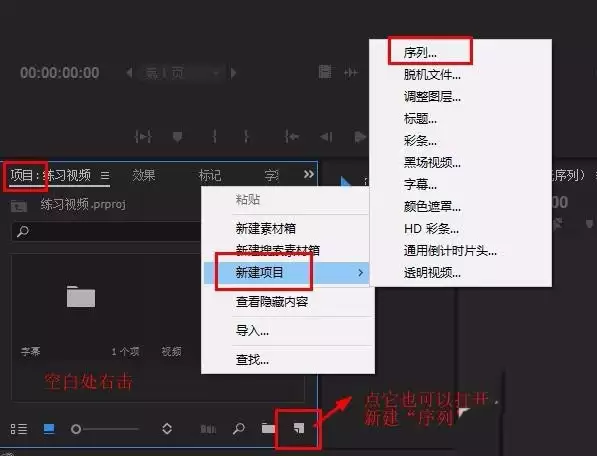Open the 项目 panel menu icon
Viewport: 597px width, 456px height.
click(x=105, y=175)
